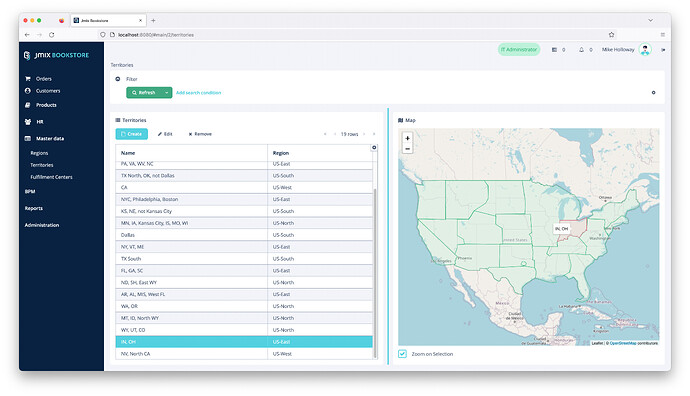Select the NYC, Philadelphia, Boston row
Image resolution: width=690 pixels, height=396 pixels.
(x=244, y=199)
